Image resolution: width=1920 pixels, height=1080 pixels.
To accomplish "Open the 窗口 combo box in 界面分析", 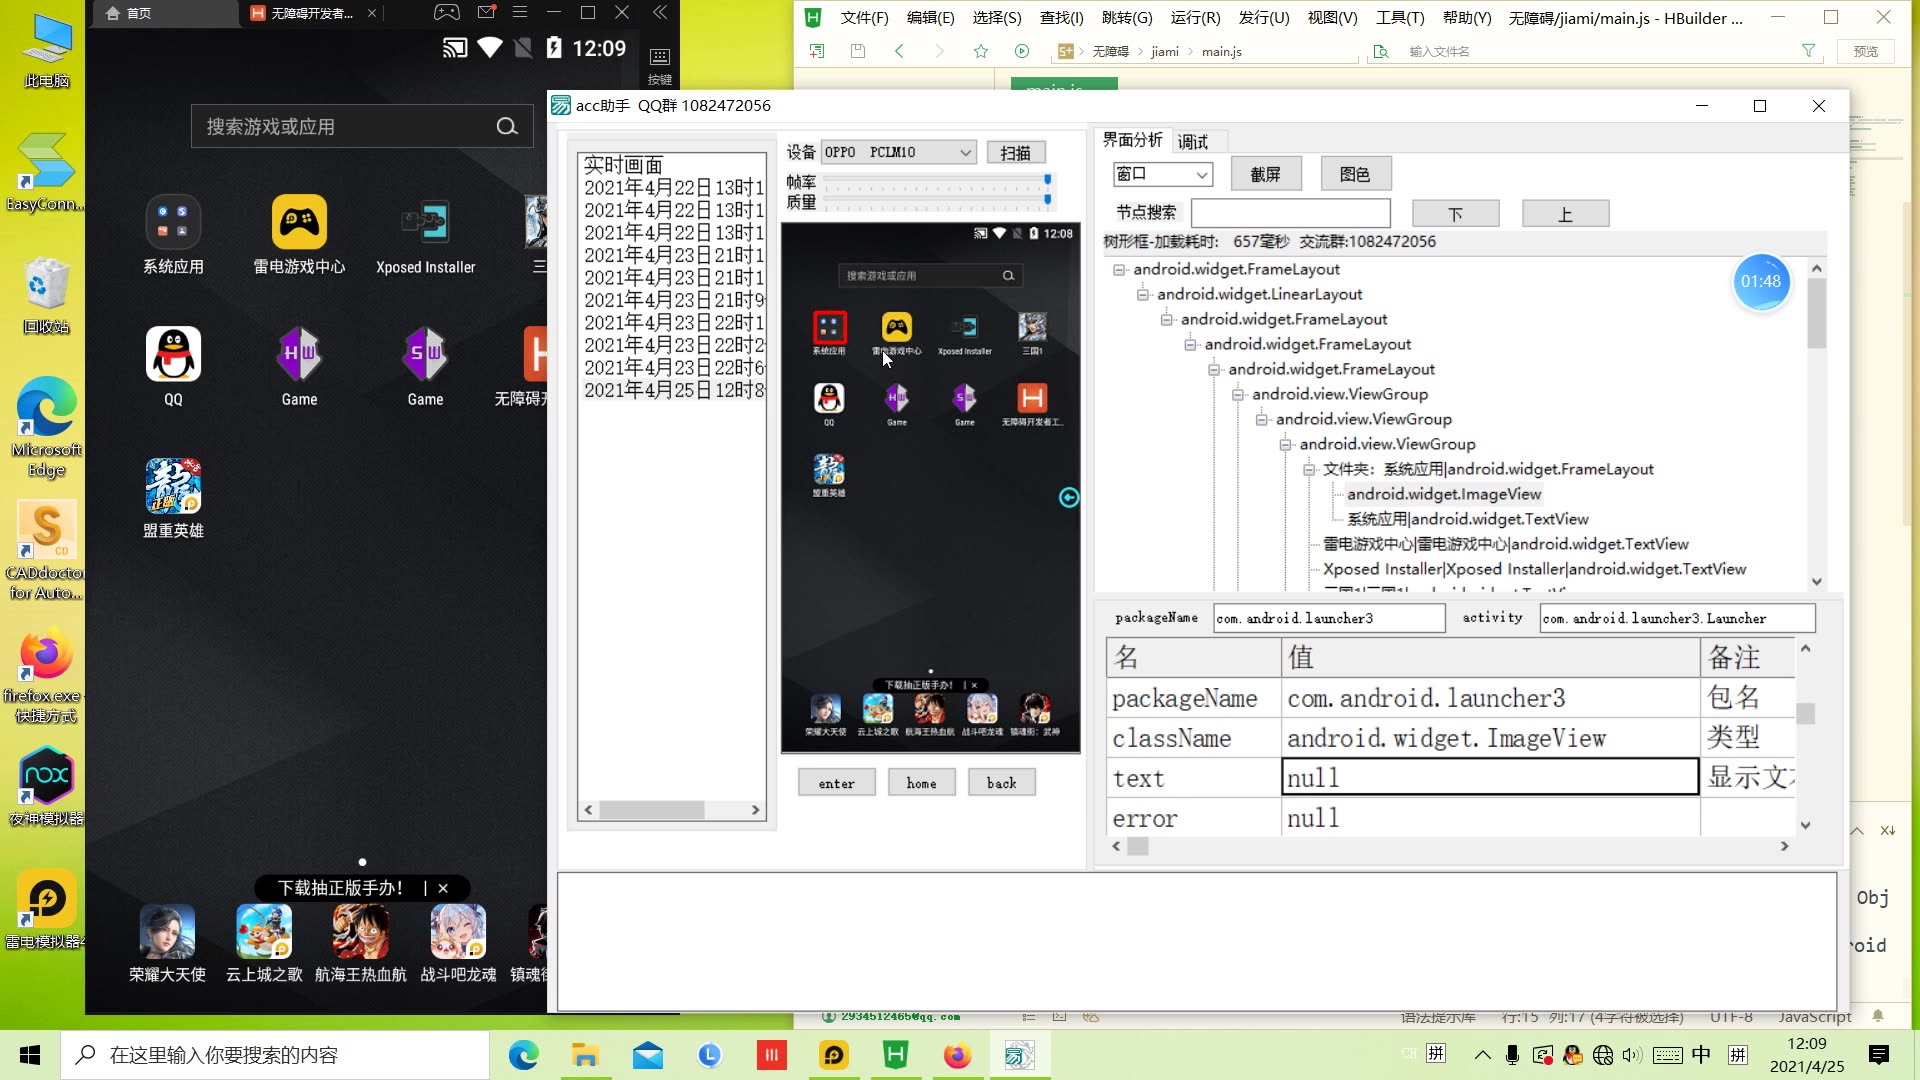I will click(x=1163, y=174).
